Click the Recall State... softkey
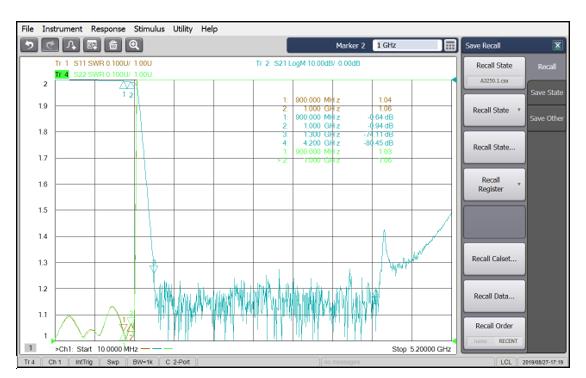This screenshot has height=378, width=586. [x=494, y=147]
